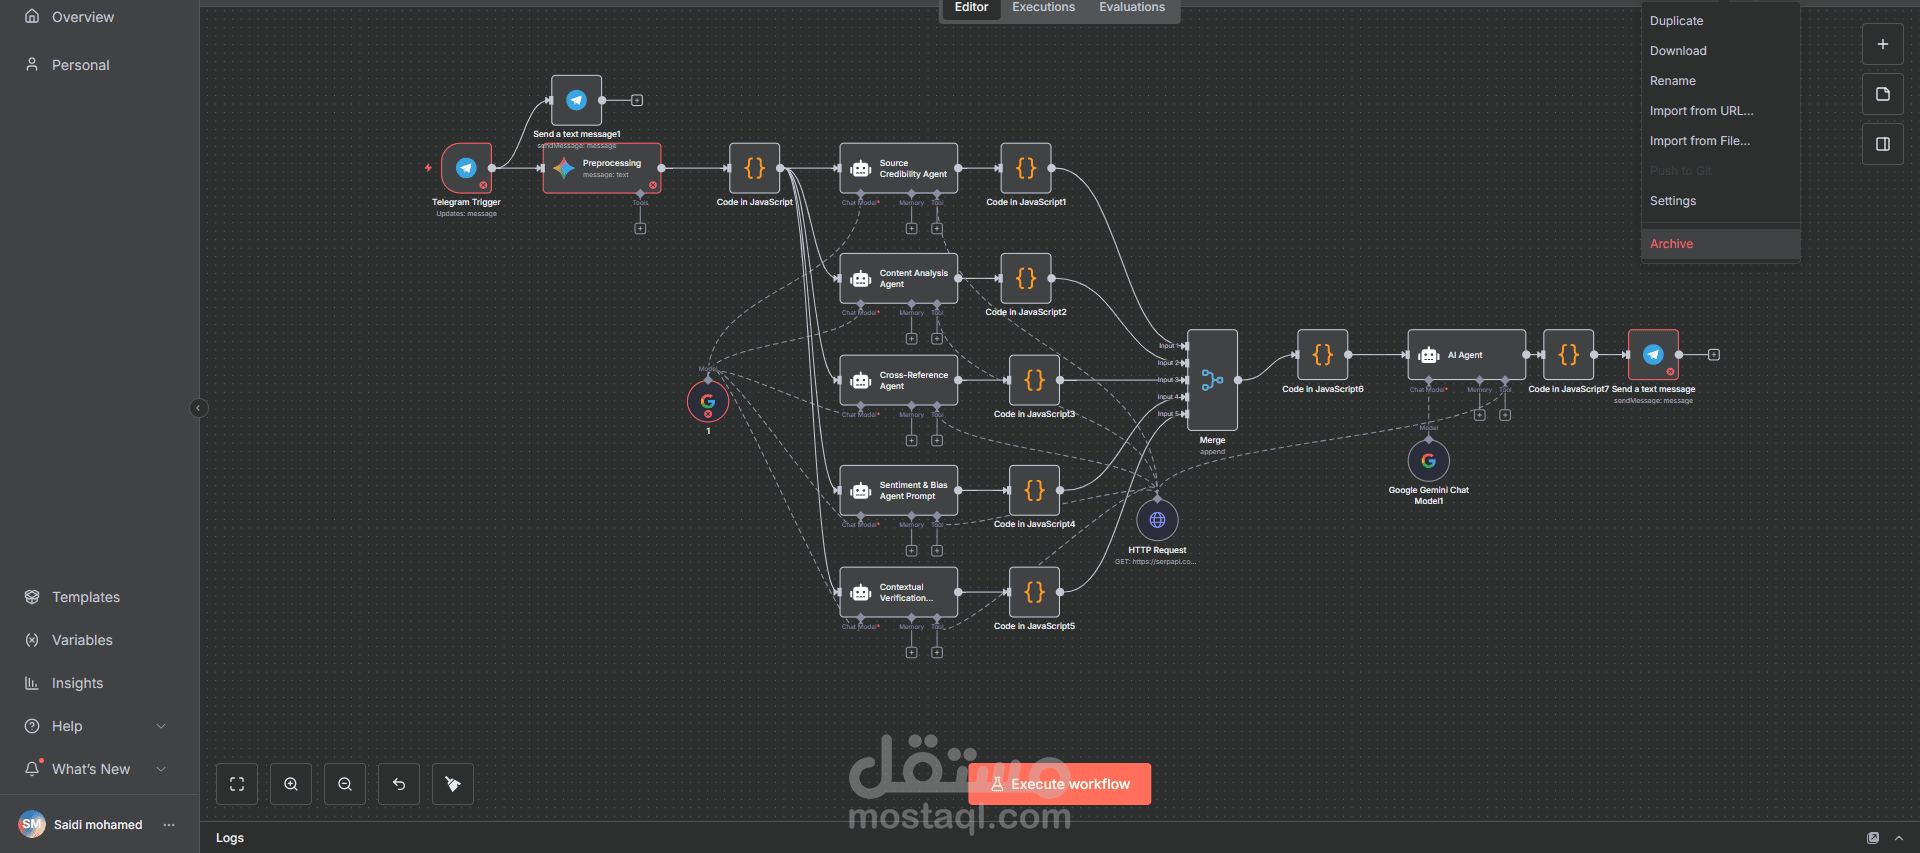This screenshot has width=1920, height=853.
Task: Click the fit-to-view canvas button
Action: [x=237, y=784]
